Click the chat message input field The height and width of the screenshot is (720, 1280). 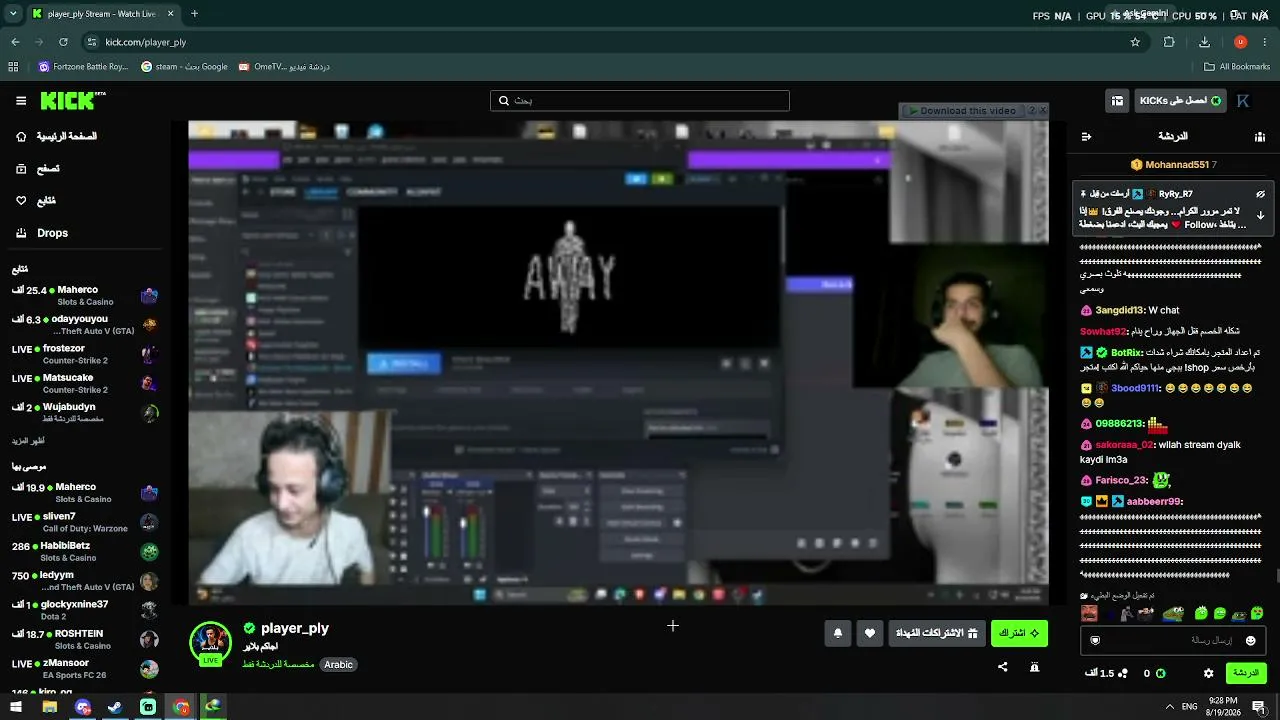1173,640
